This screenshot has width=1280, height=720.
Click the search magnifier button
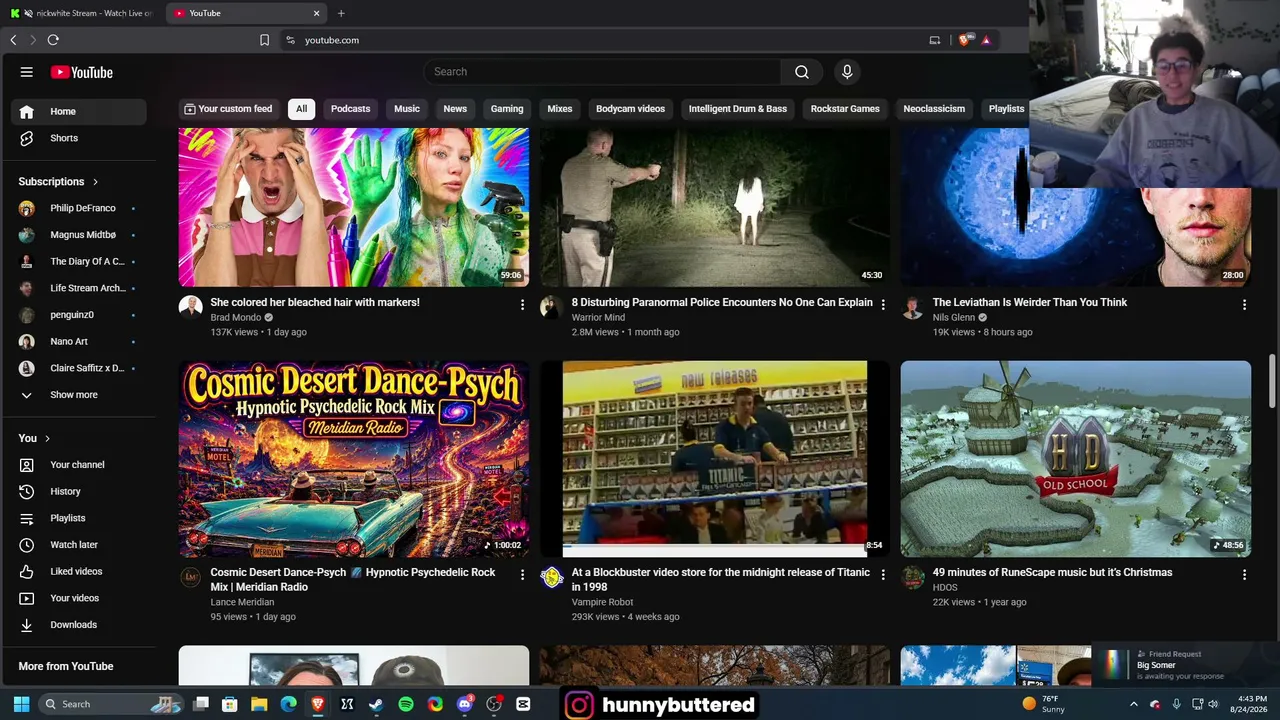(x=802, y=72)
